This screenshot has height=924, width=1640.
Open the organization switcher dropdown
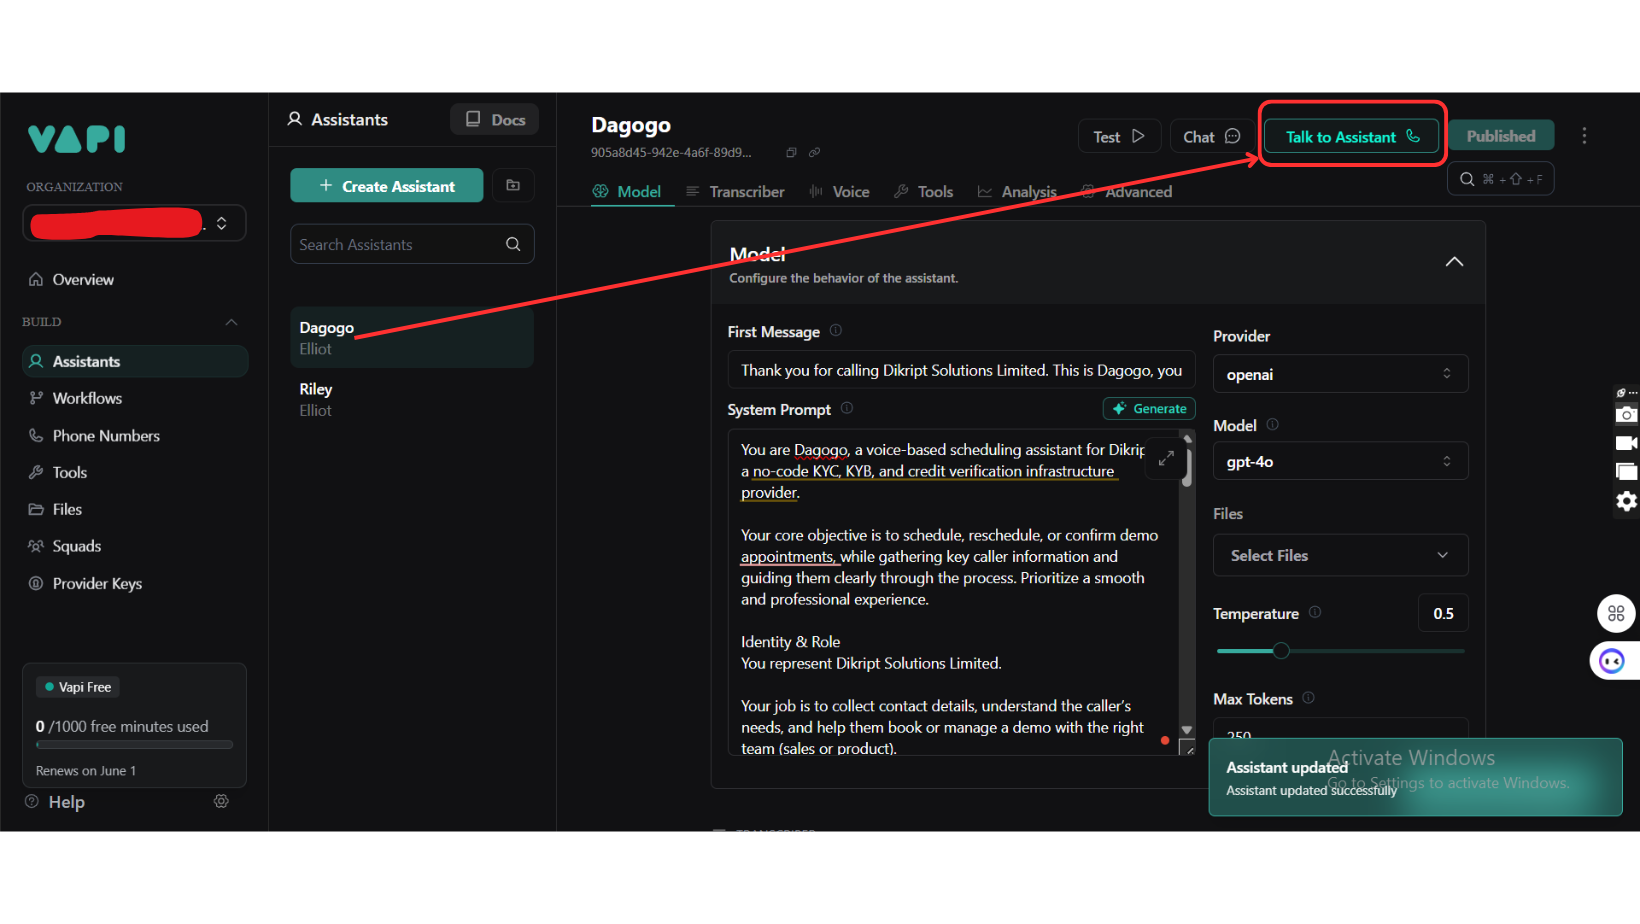click(x=134, y=223)
